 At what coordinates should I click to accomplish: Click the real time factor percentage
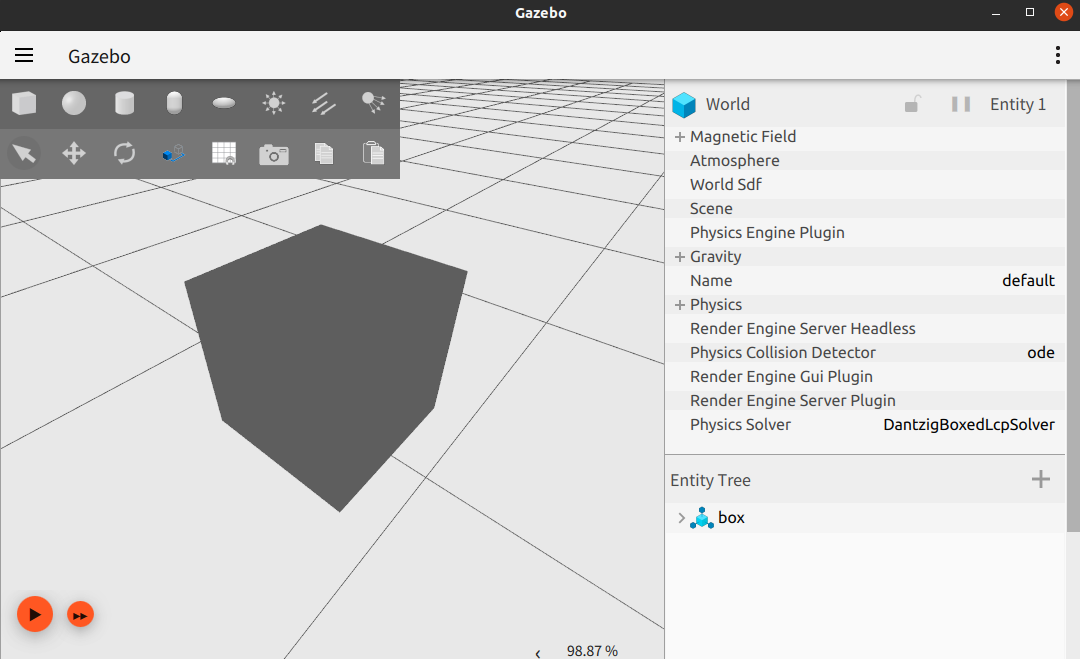(x=592, y=651)
